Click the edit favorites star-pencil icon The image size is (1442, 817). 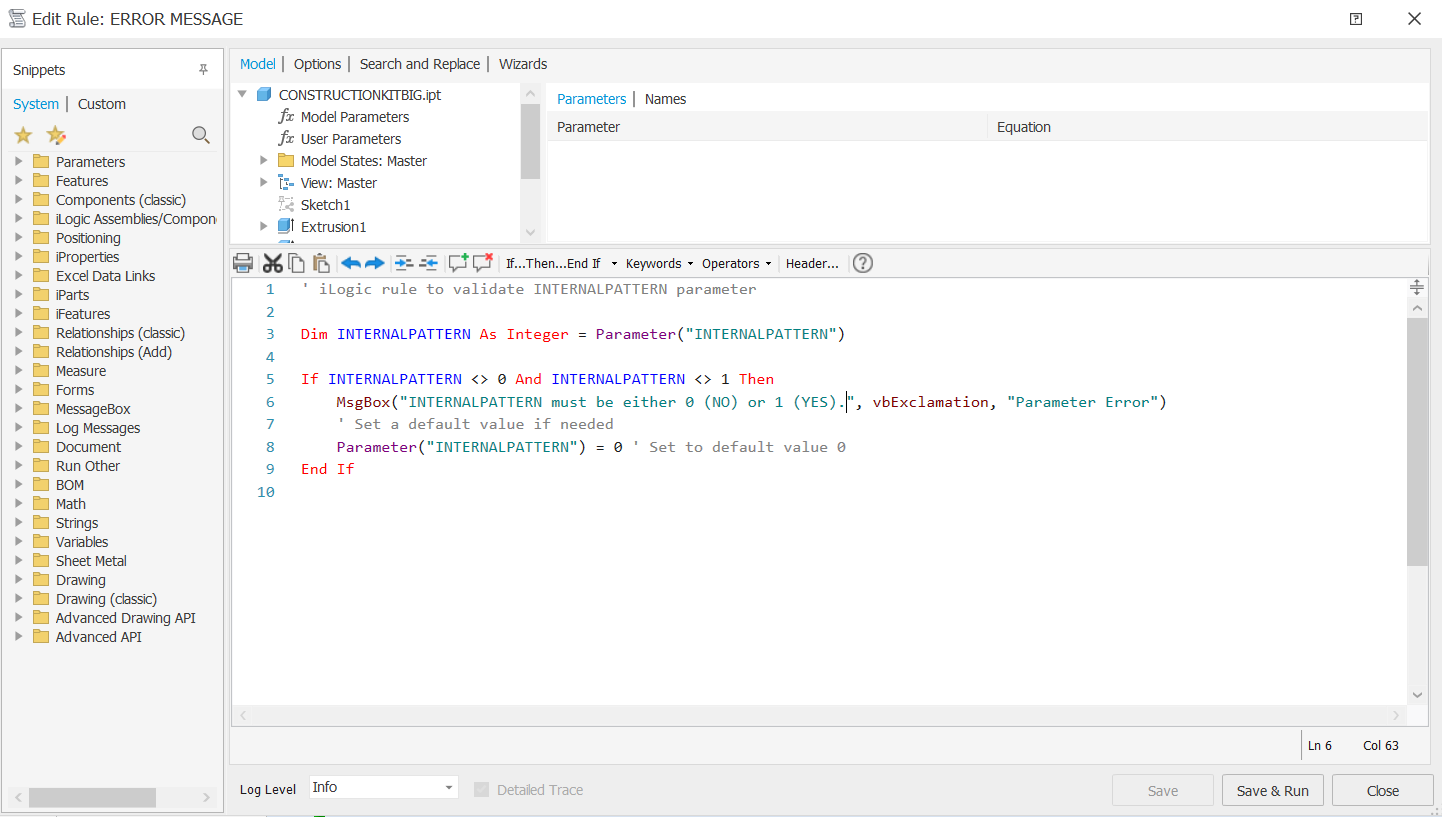coord(56,135)
